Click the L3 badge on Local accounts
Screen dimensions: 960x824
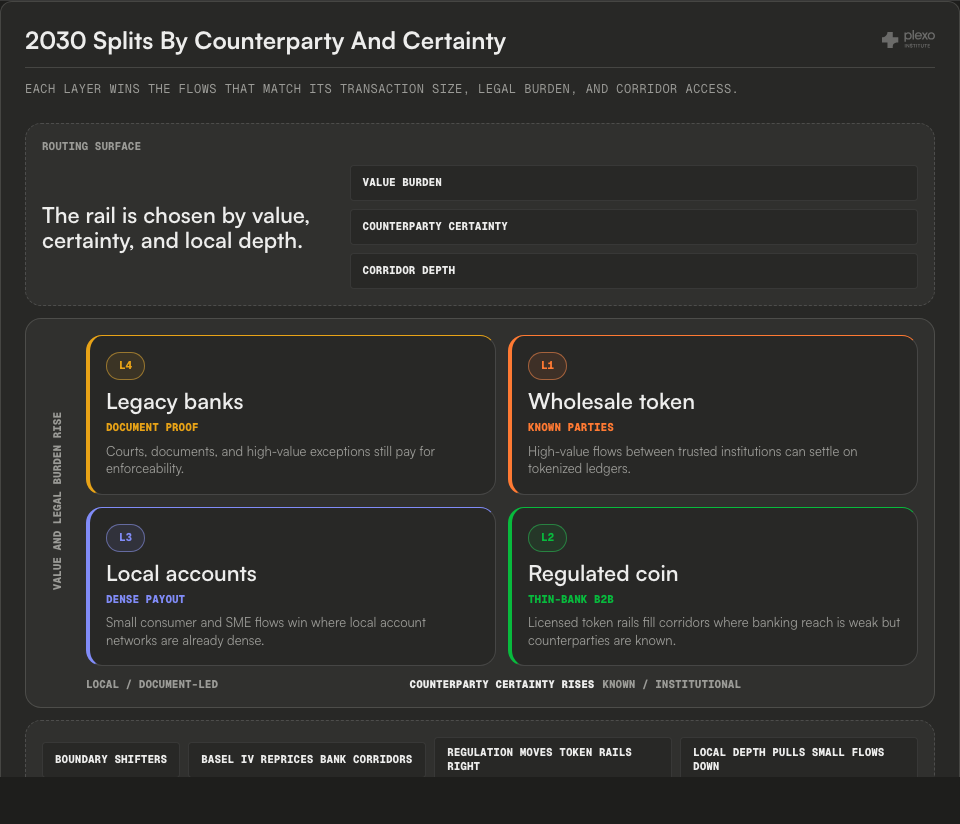coord(126,538)
